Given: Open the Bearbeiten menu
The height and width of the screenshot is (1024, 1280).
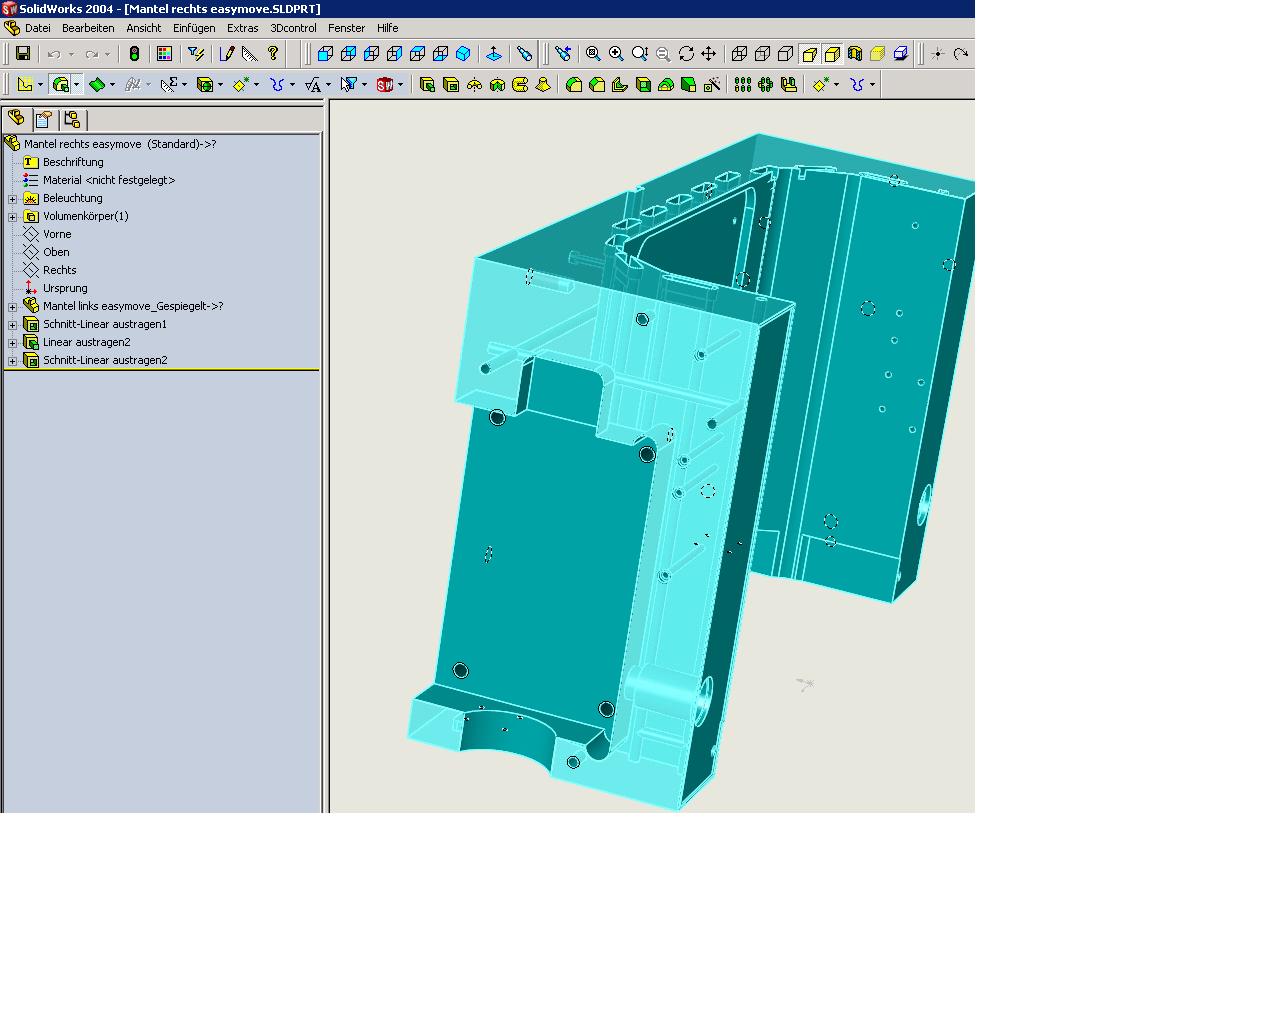Looking at the screenshot, I should [88, 28].
